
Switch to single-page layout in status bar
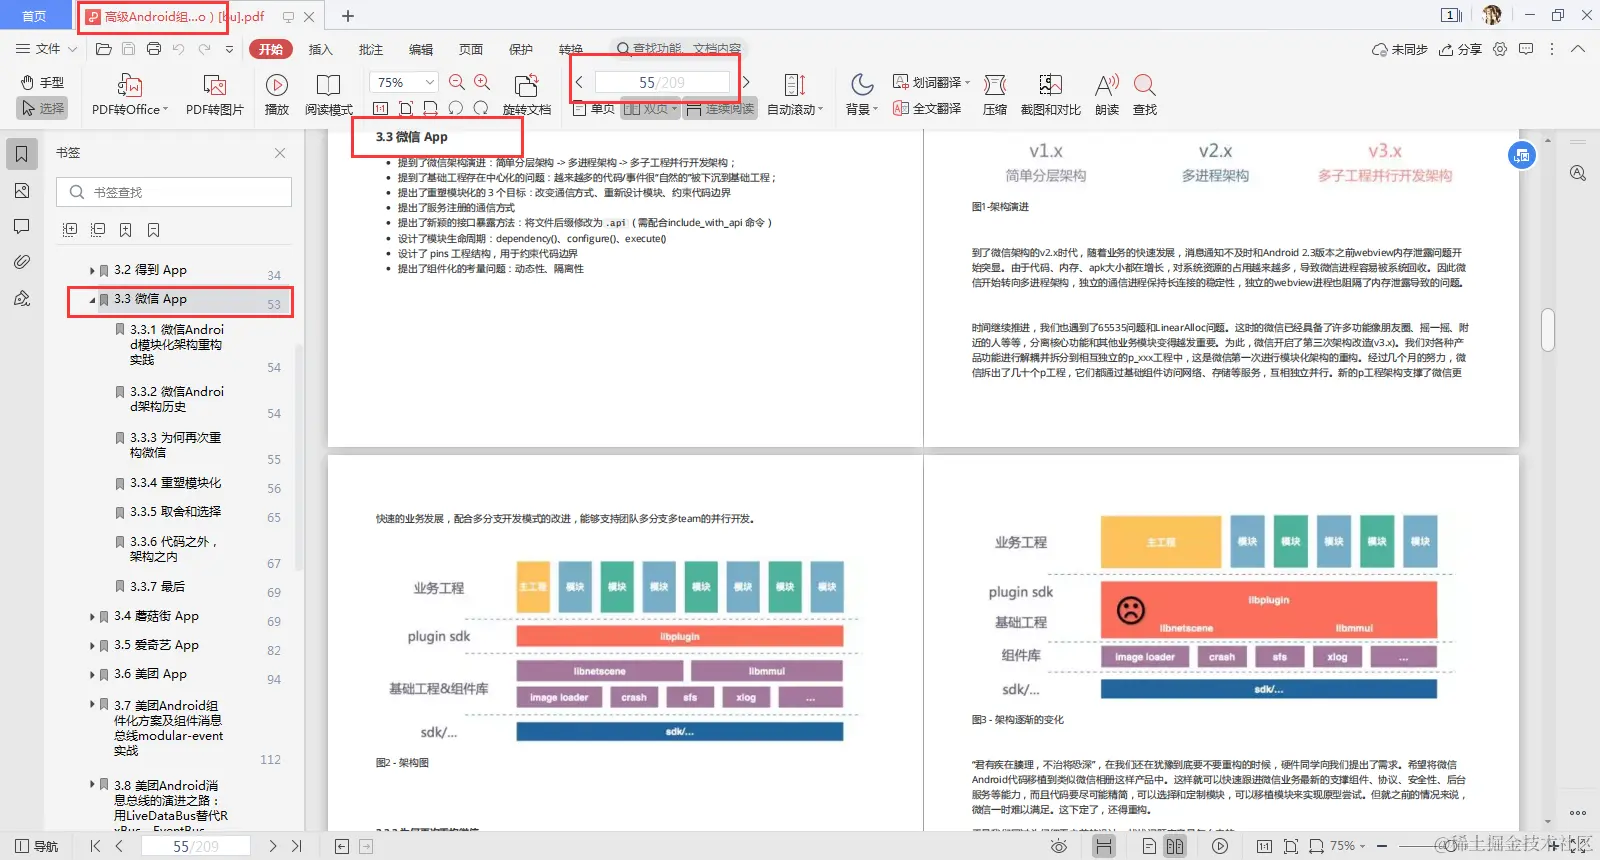[x=1149, y=846]
